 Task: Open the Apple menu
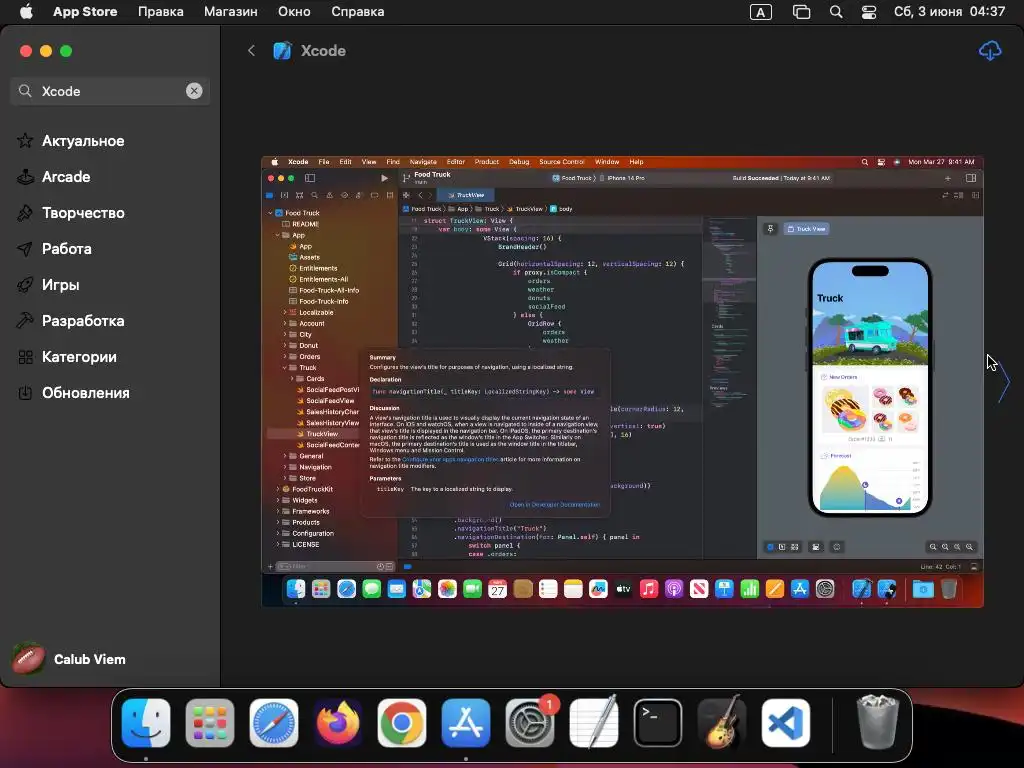click(26, 12)
